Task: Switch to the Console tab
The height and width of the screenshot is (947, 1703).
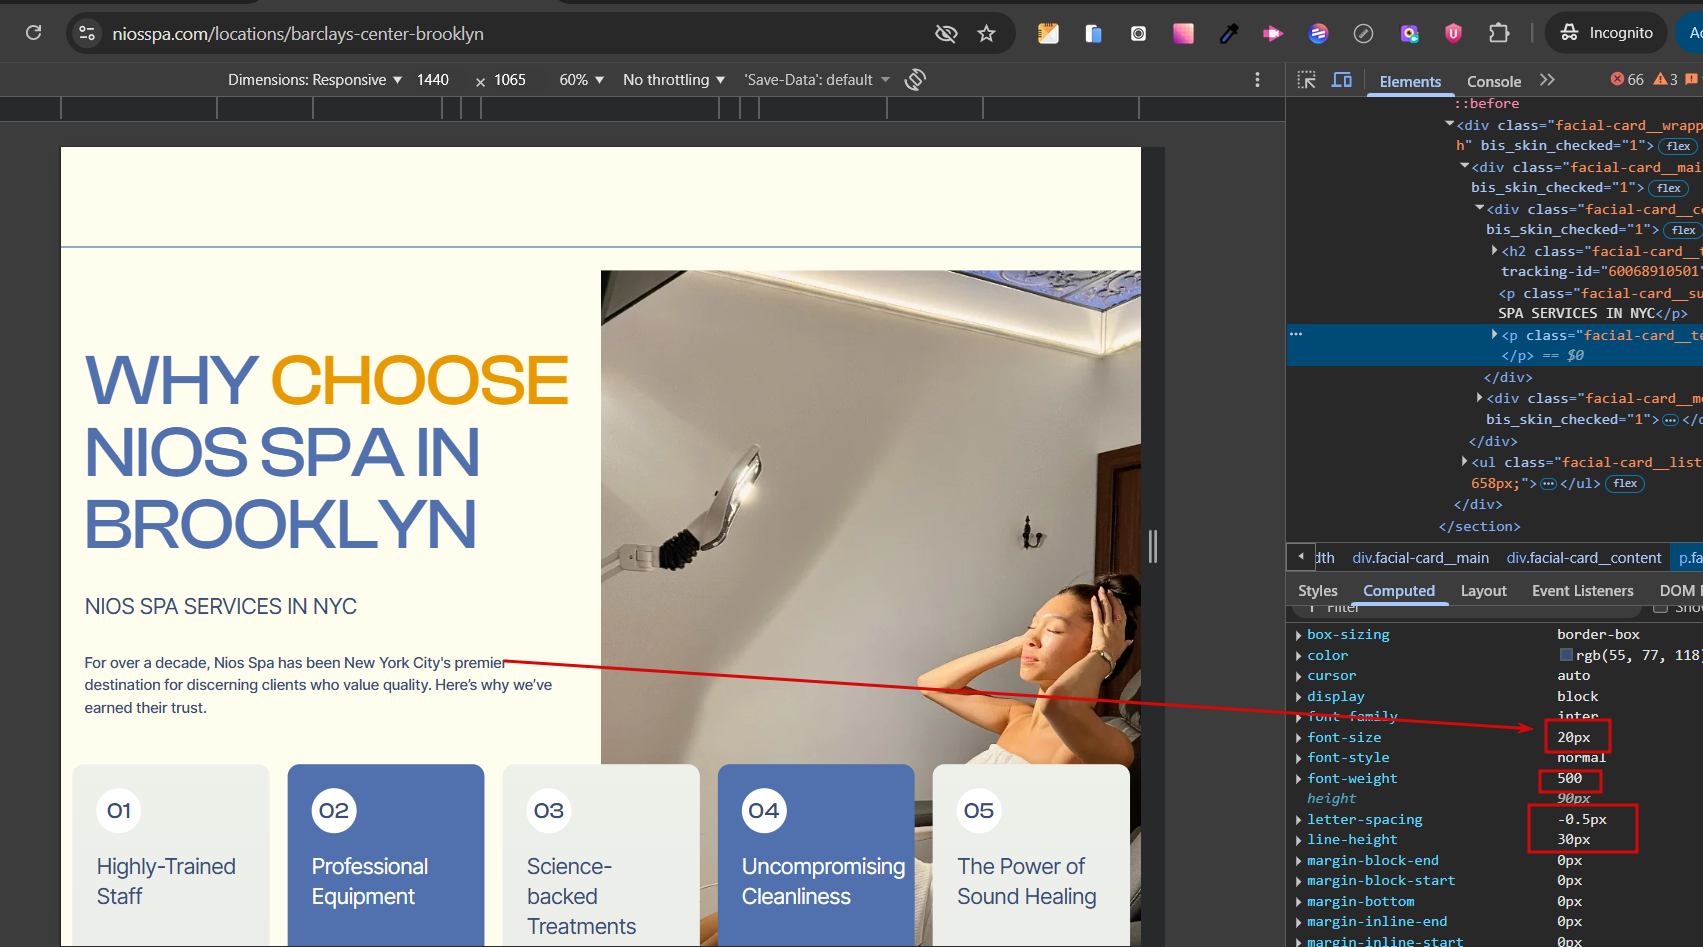Action: pyautogui.click(x=1493, y=82)
